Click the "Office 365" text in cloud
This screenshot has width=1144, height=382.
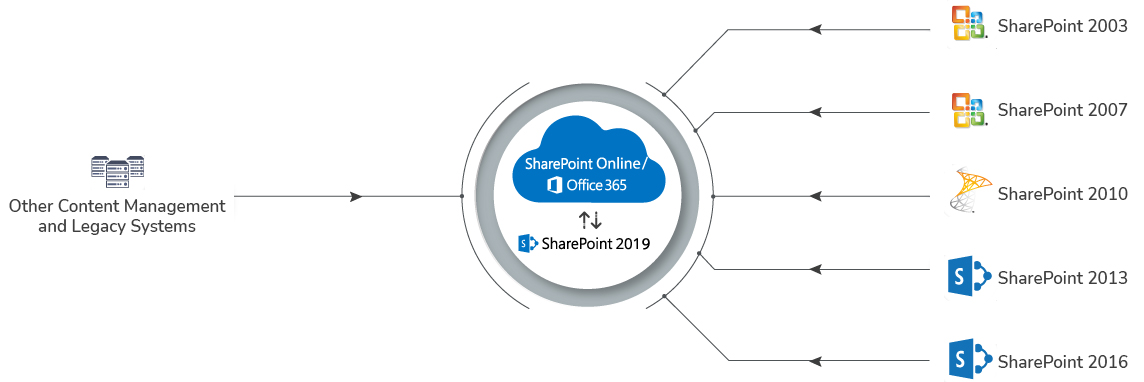(596, 185)
